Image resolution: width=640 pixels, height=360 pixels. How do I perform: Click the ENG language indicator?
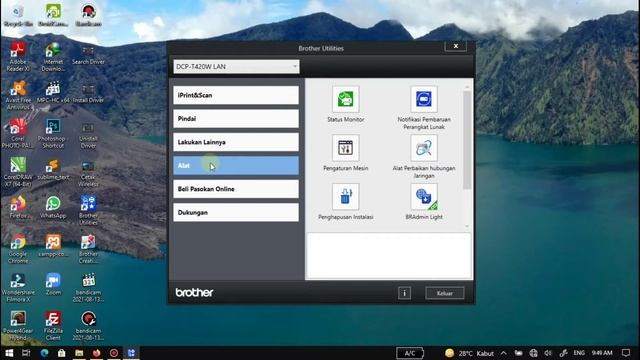579,353
